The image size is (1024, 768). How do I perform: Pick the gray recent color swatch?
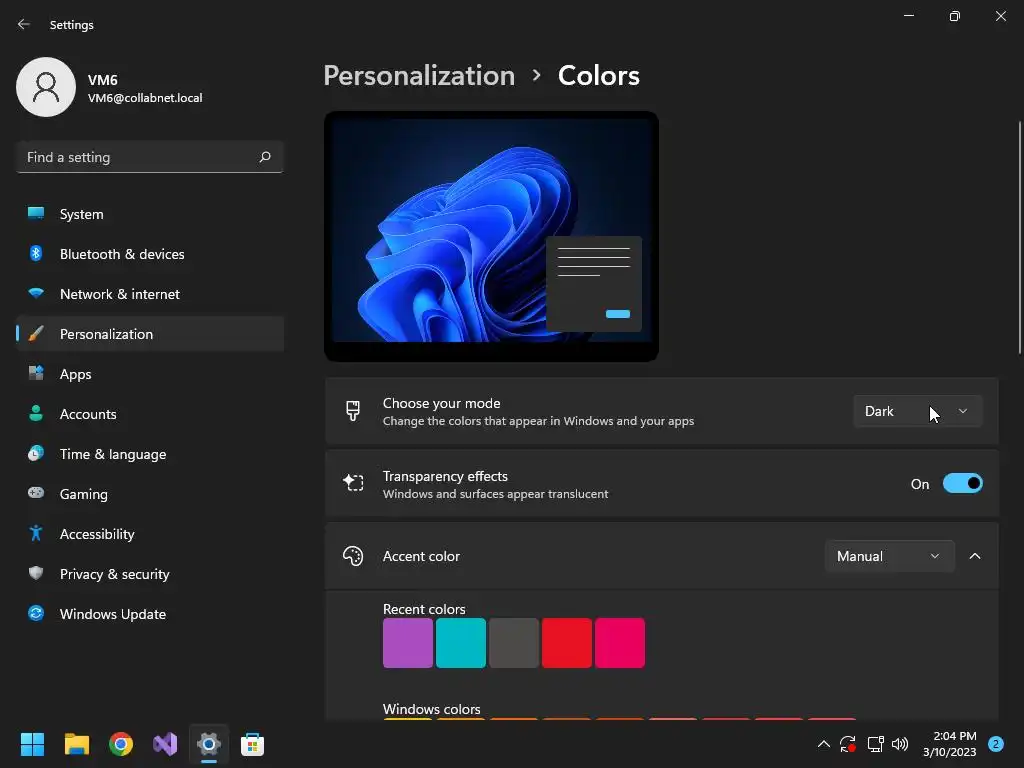click(x=514, y=643)
